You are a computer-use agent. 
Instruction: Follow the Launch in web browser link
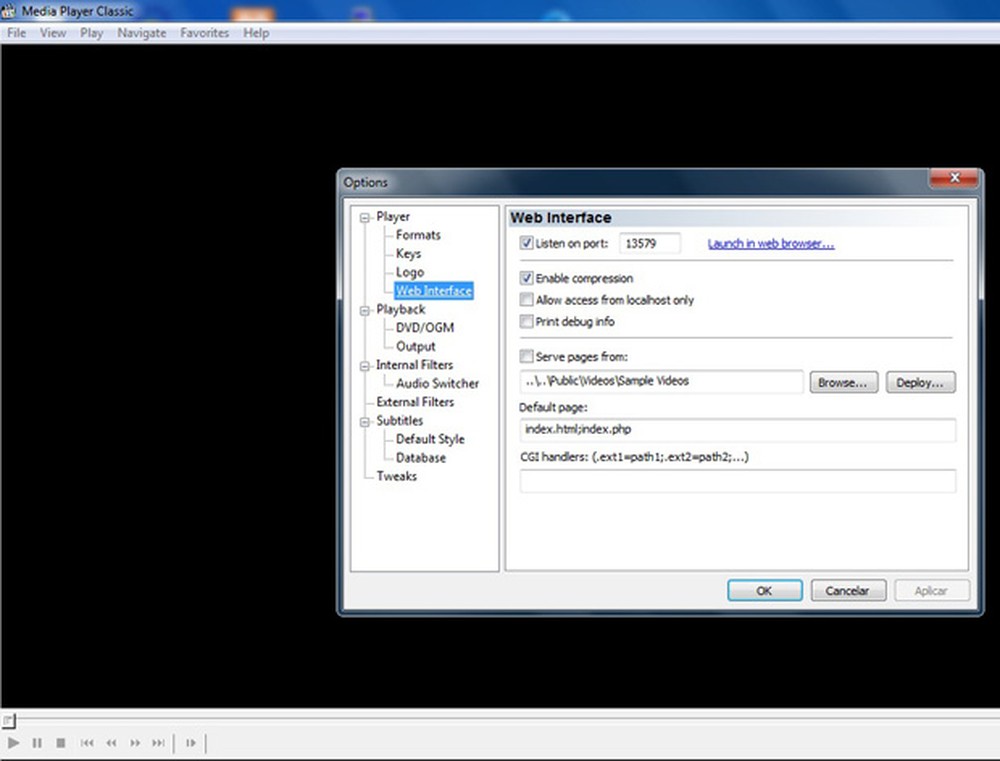[770, 243]
